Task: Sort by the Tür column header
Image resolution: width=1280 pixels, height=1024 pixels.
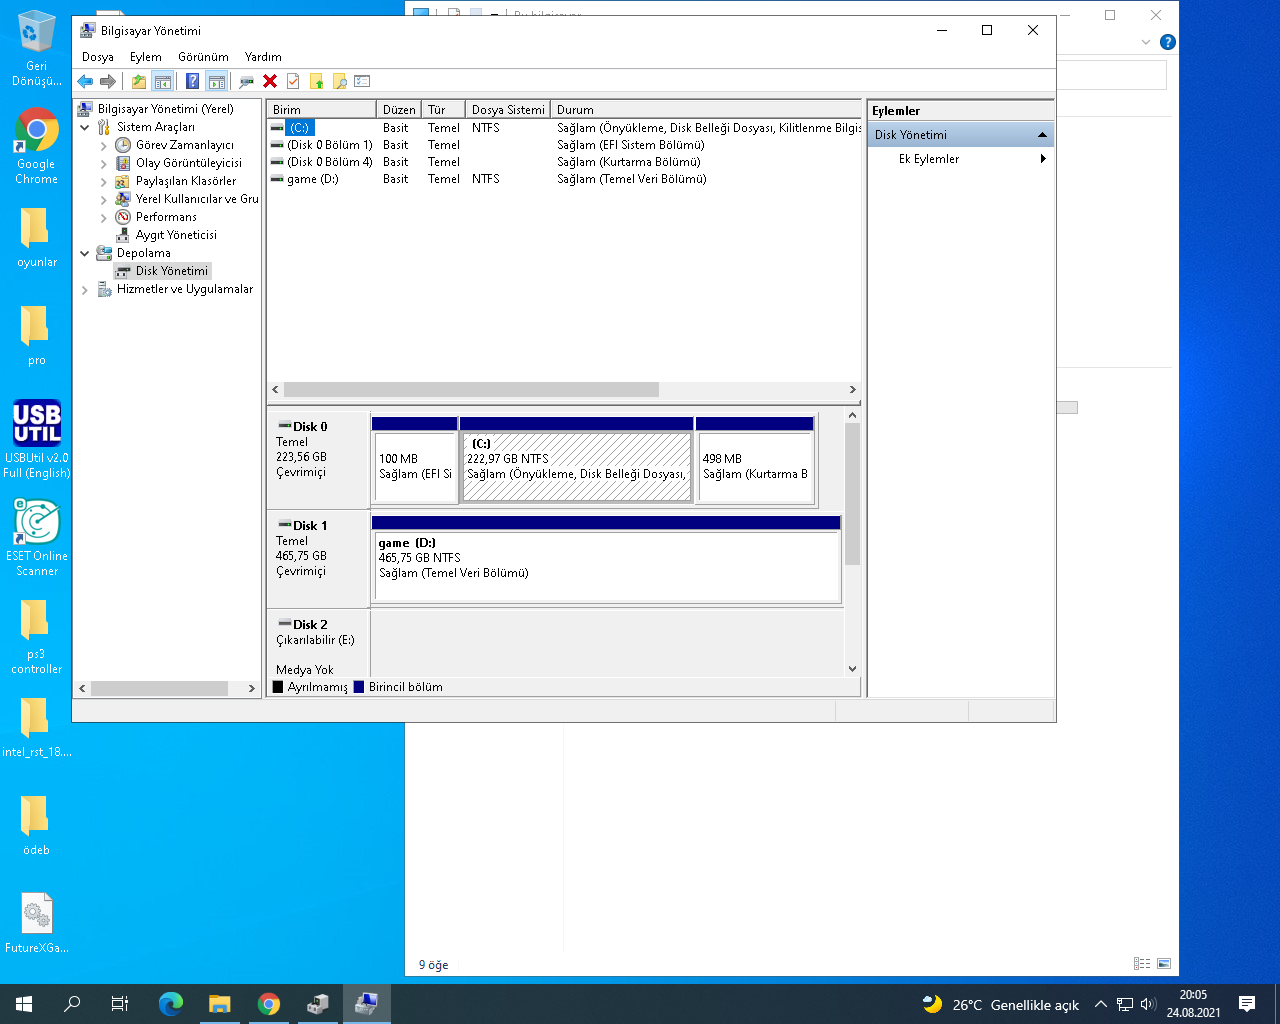Action: 443,109
